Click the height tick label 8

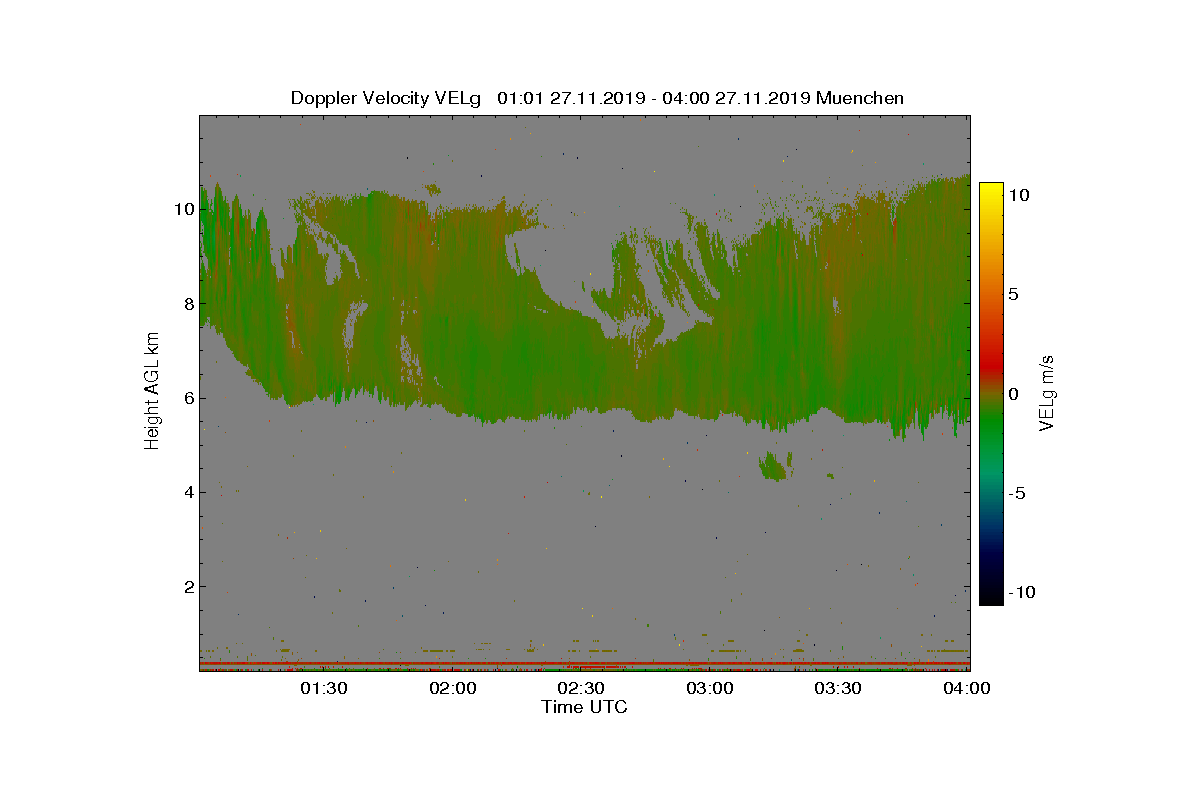point(187,304)
